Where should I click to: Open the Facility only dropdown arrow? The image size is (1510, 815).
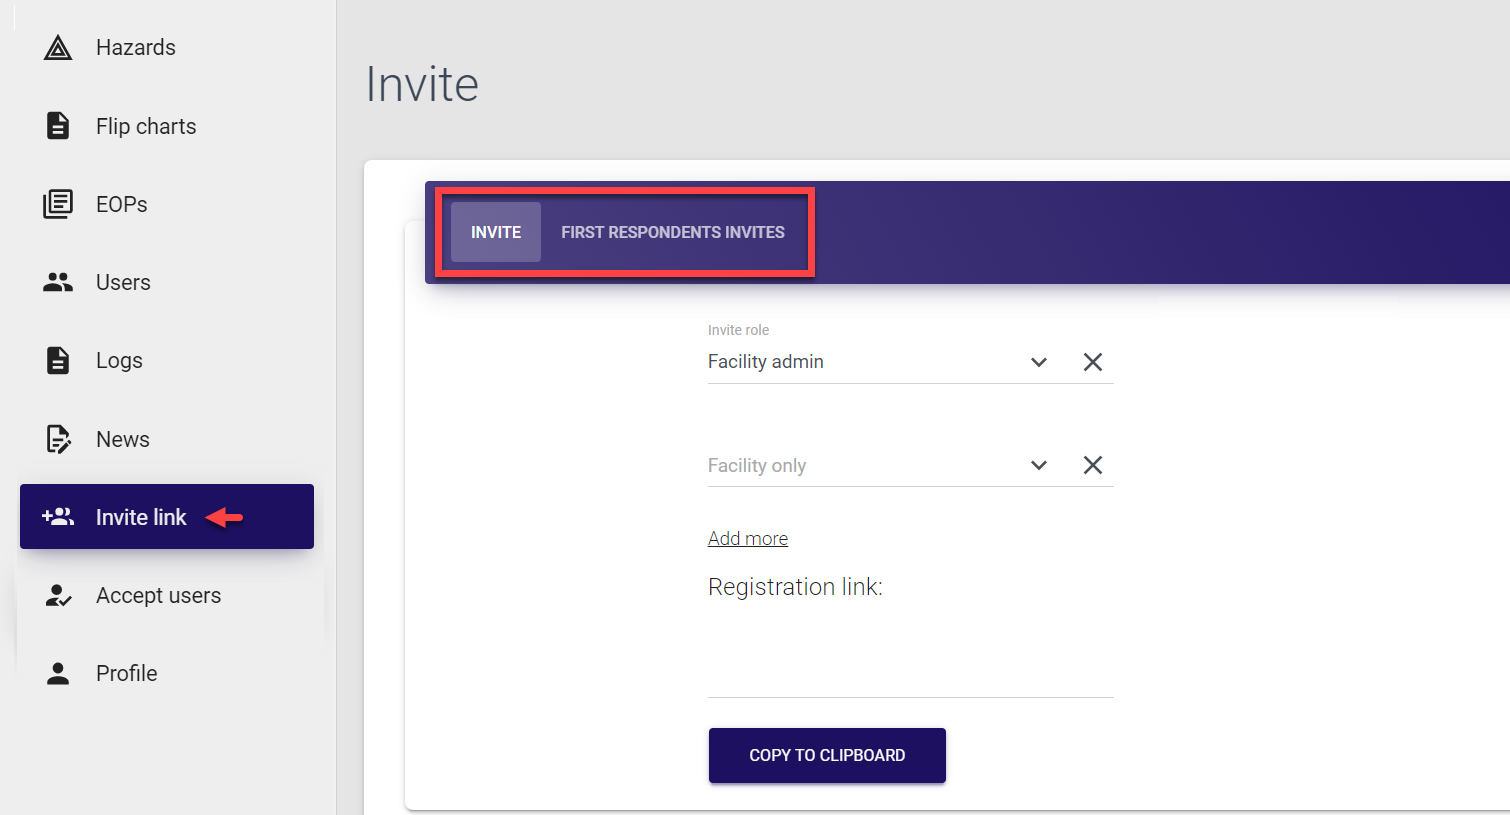pos(1039,465)
